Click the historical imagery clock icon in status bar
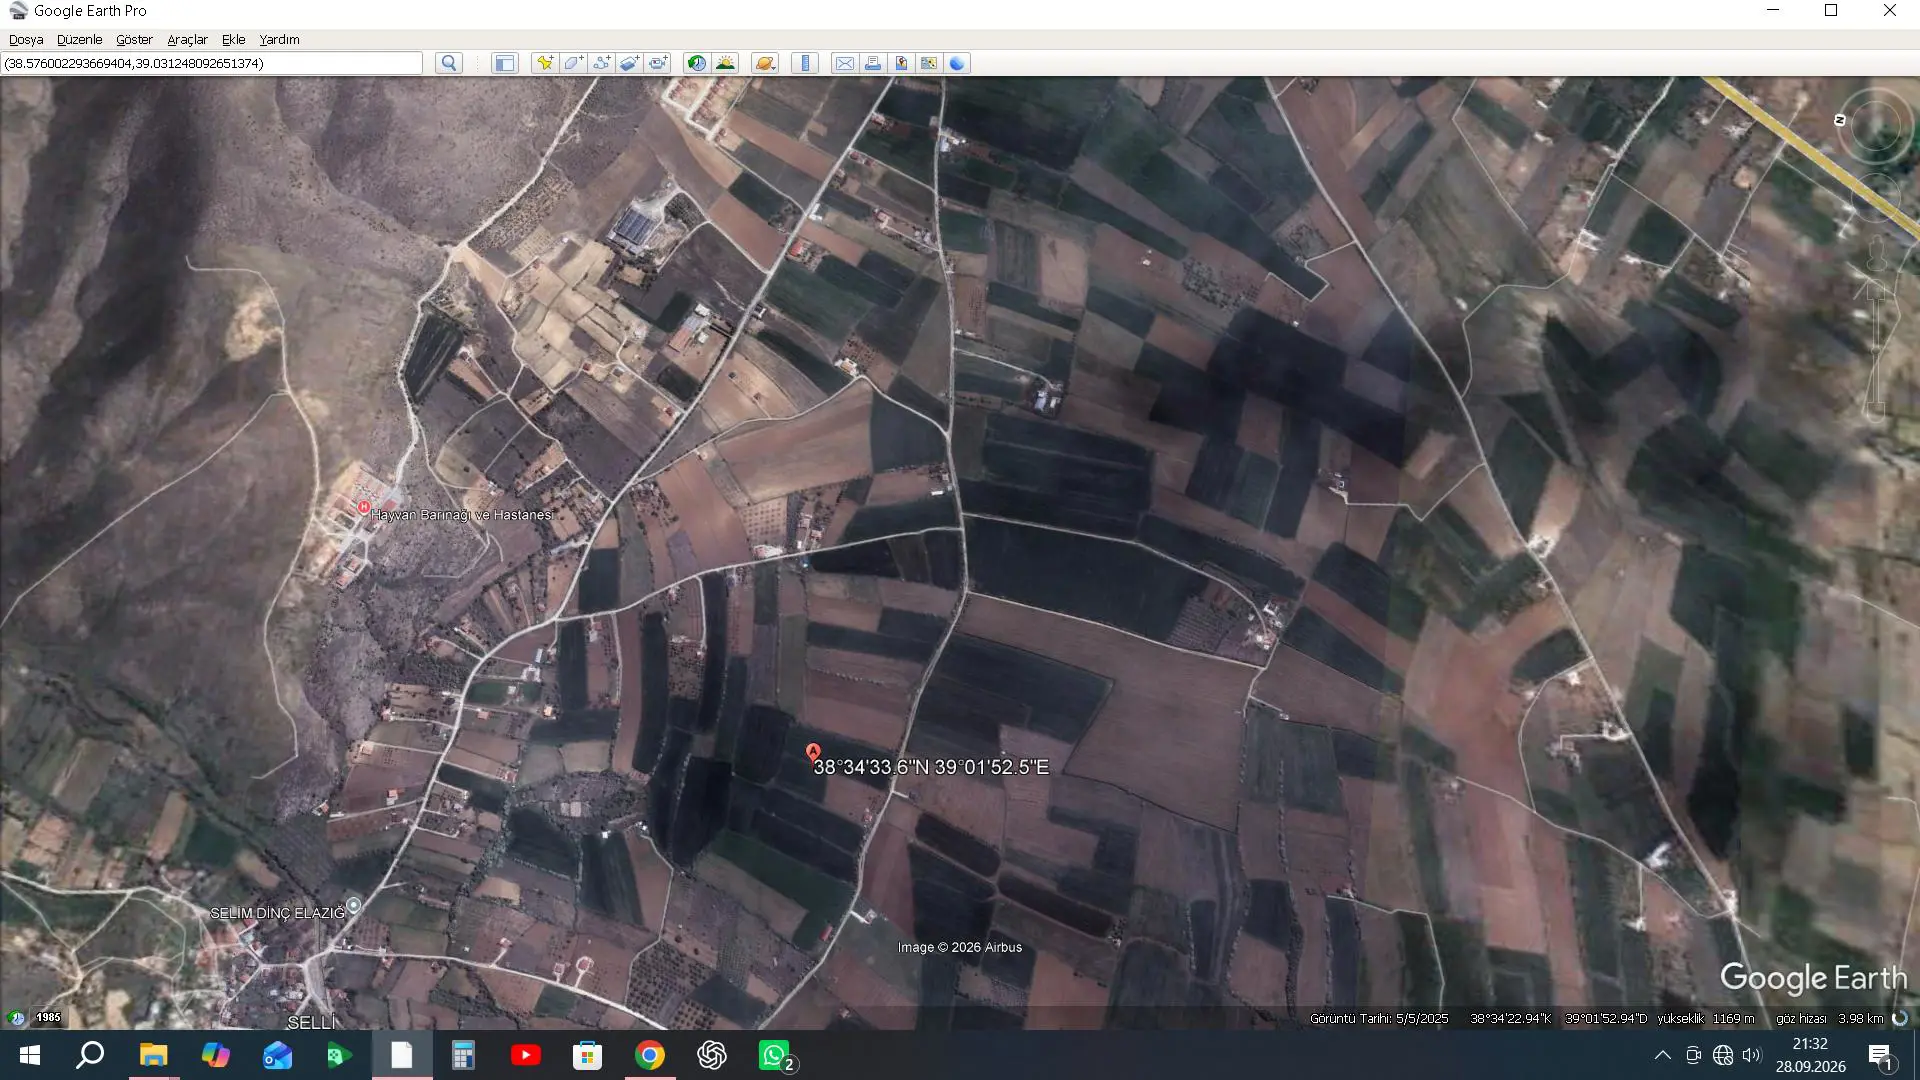 click(16, 1017)
